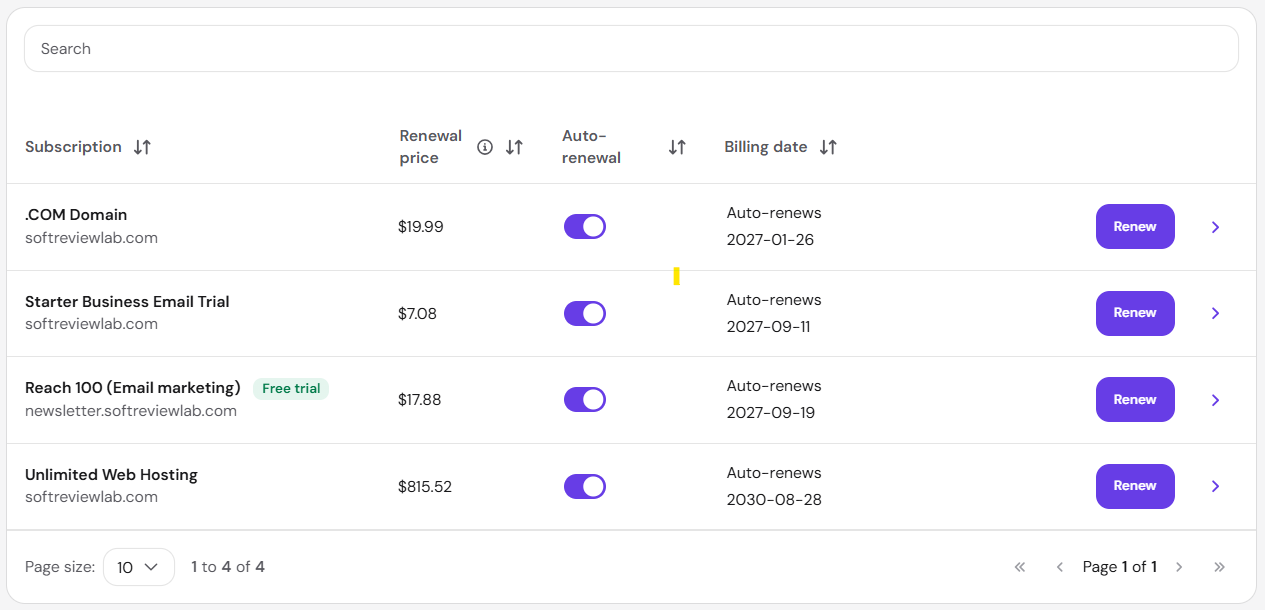The image size is (1265, 610).
Task: Click $19.99 renewal price
Action: [x=421, y=227]
